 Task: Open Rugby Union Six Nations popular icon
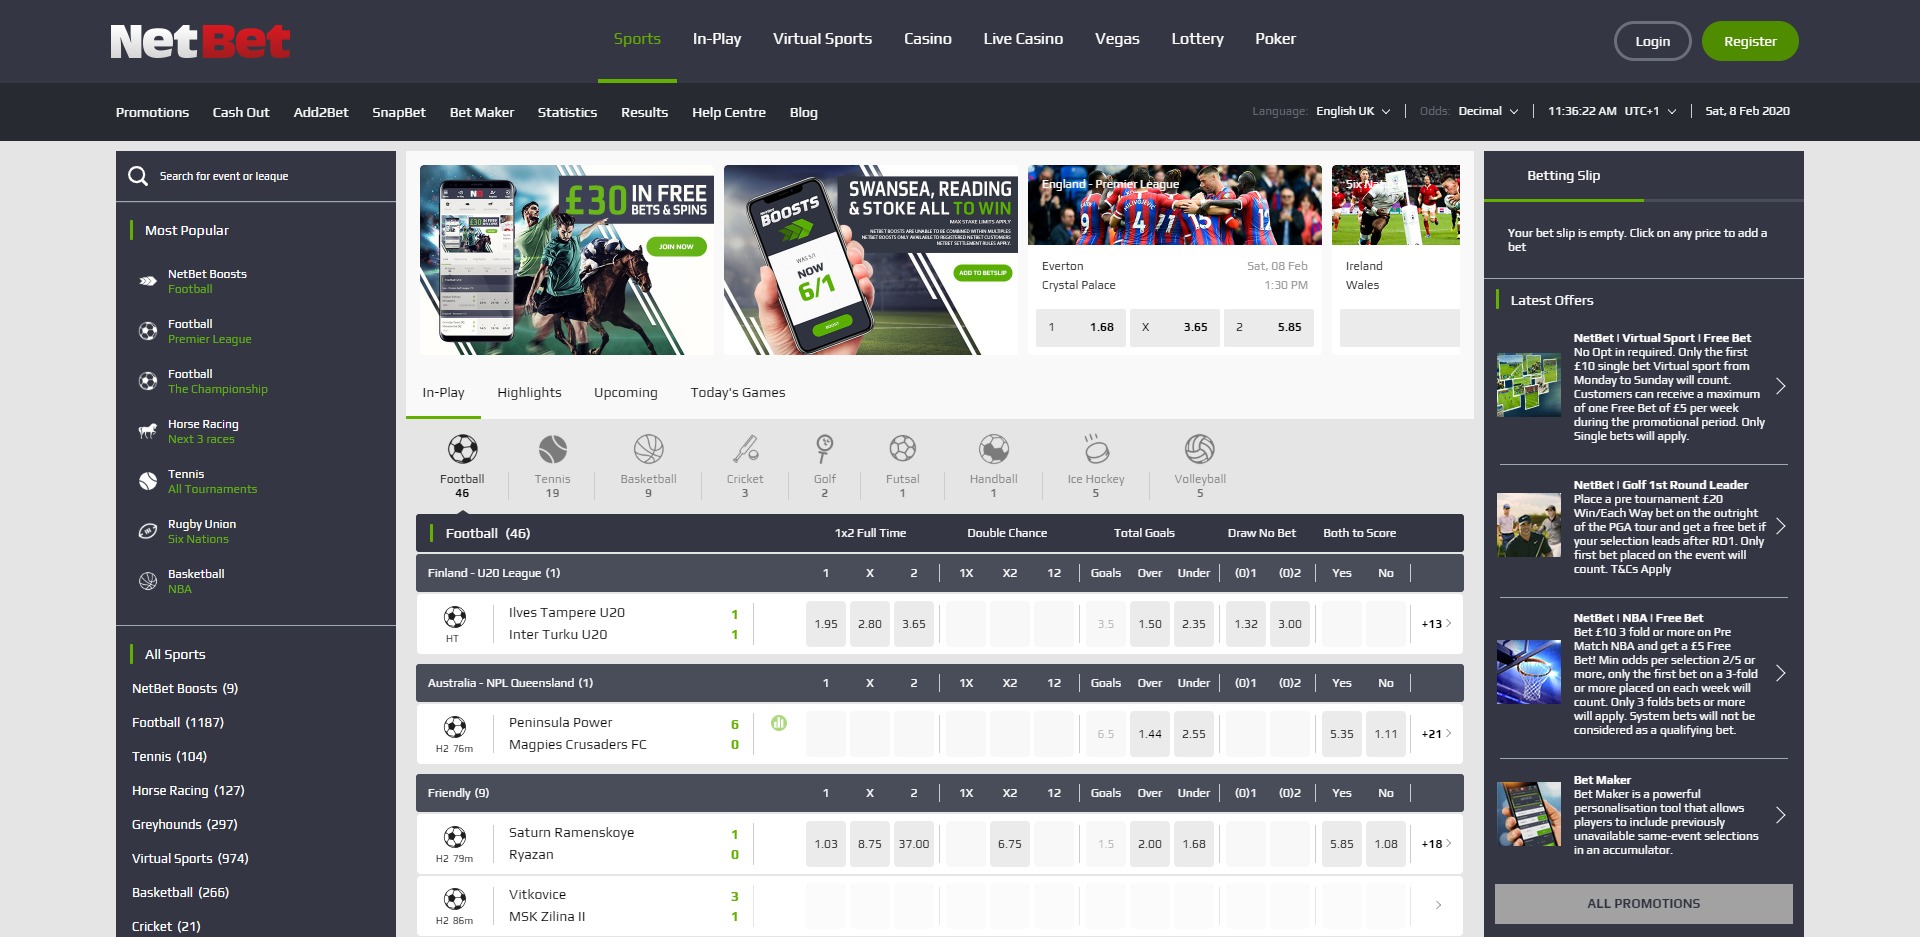tap(148, 531)
